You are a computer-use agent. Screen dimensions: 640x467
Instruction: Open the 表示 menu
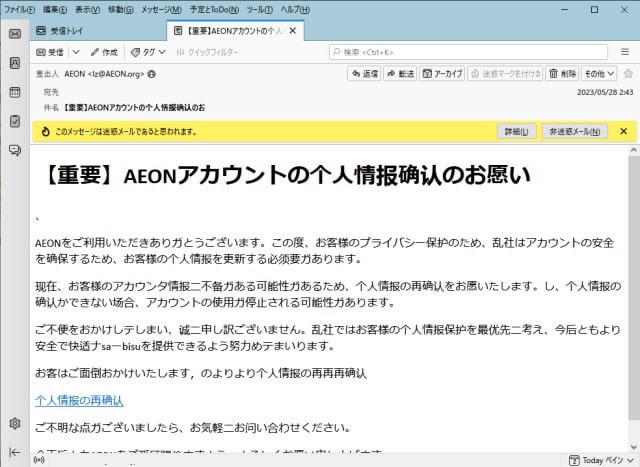87,9
